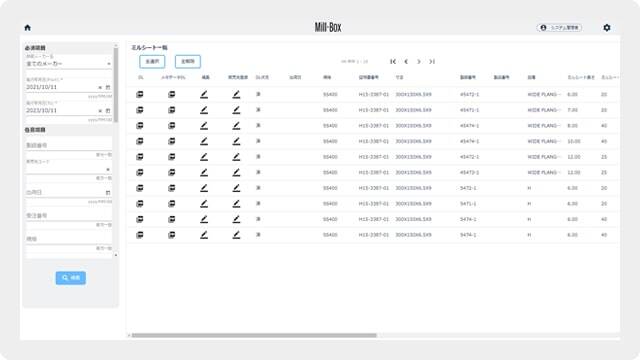Click the download icon in the first row's DL column
The height and width of the screenshot is (360, 640).
(x=140, y=94)
